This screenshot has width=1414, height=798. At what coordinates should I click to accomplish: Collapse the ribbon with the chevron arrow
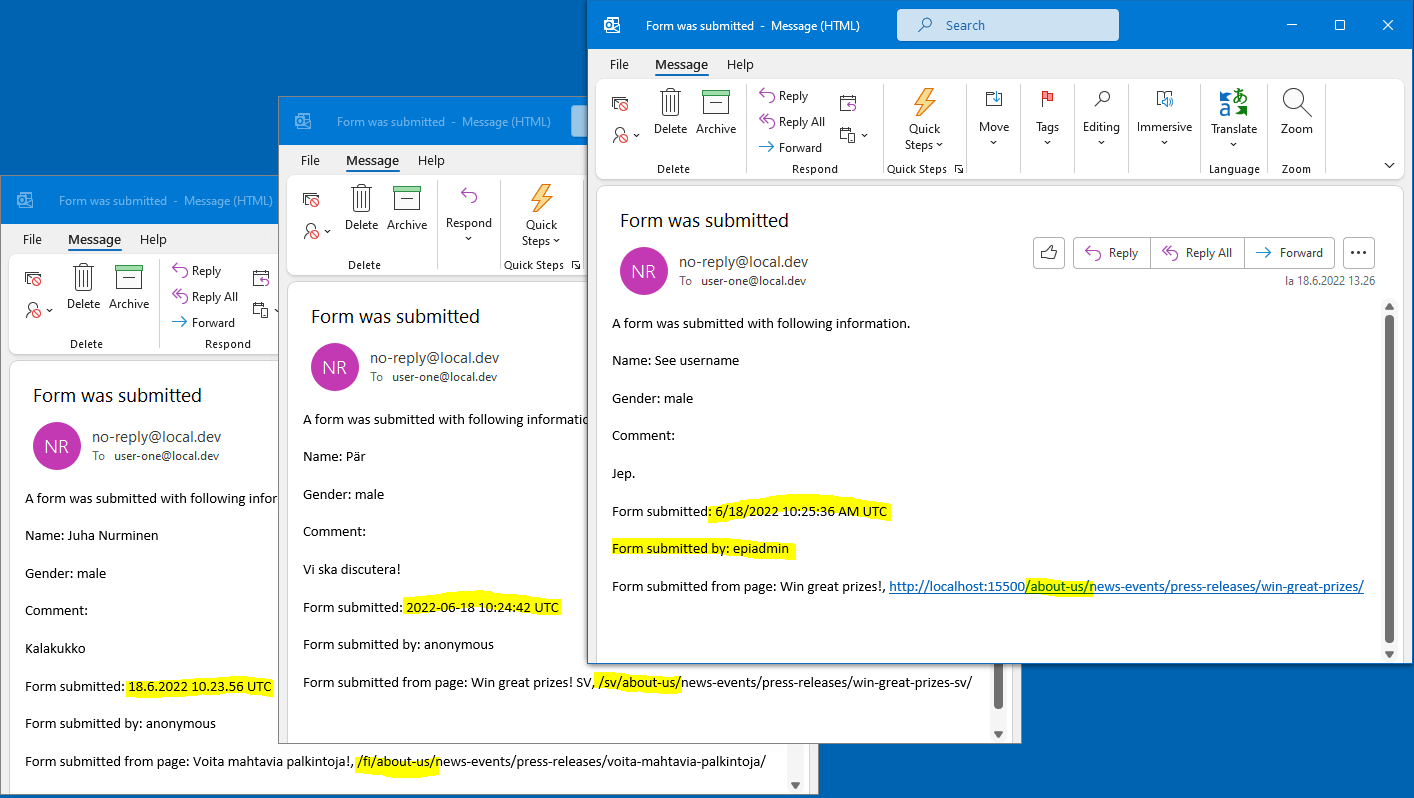point(1389,165)
